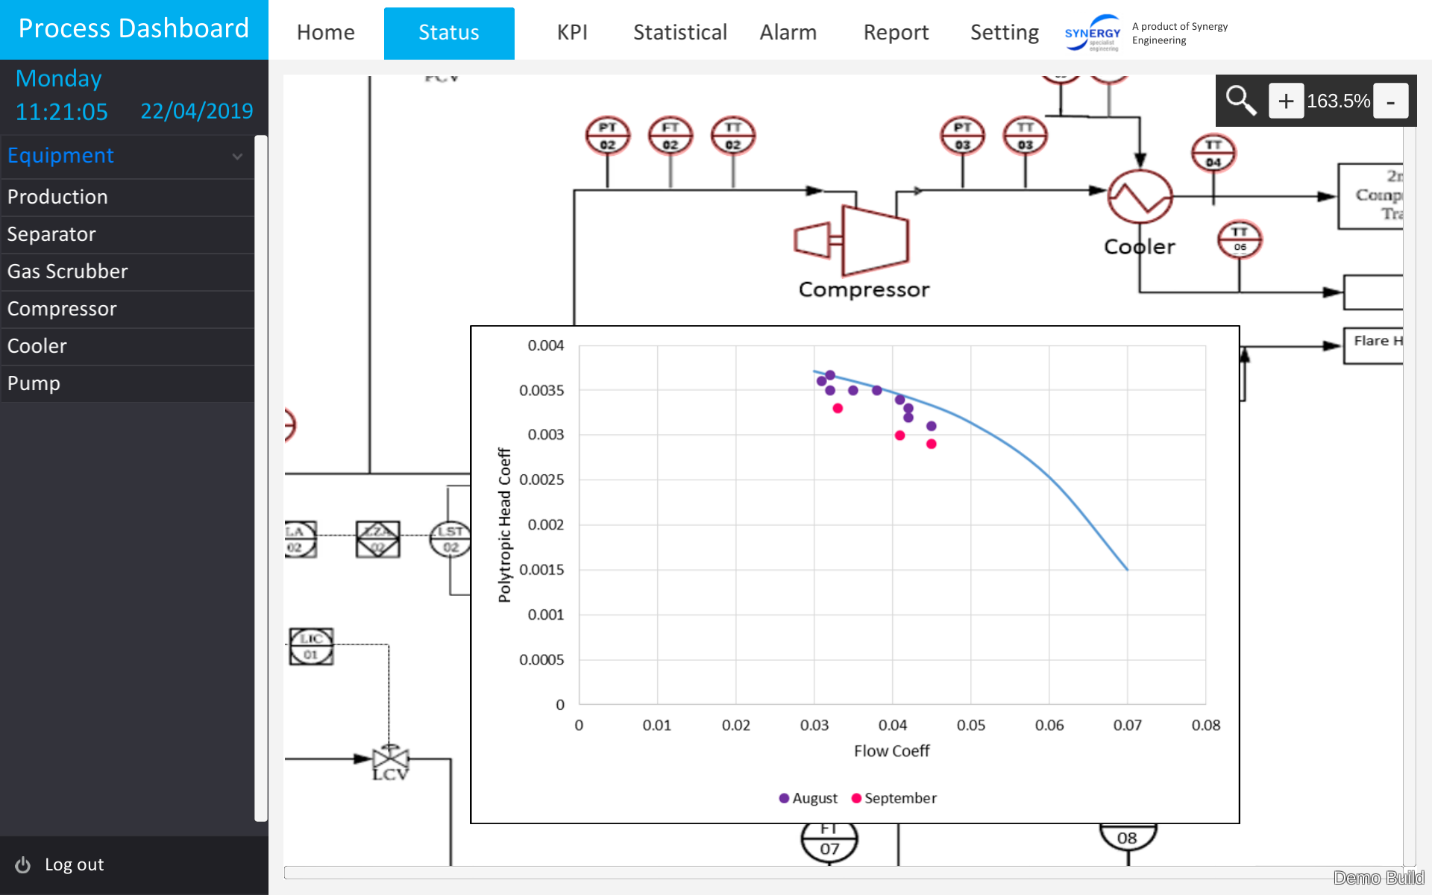Screen dimensions: 1432x895
Task: Click the TT 03 temperature transmitter symbol
Action: 1025,136
